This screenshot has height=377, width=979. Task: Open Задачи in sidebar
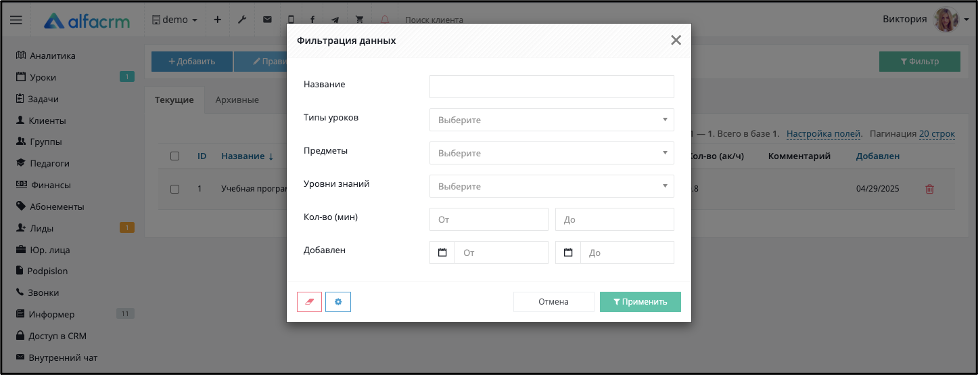tap(37, 99)
